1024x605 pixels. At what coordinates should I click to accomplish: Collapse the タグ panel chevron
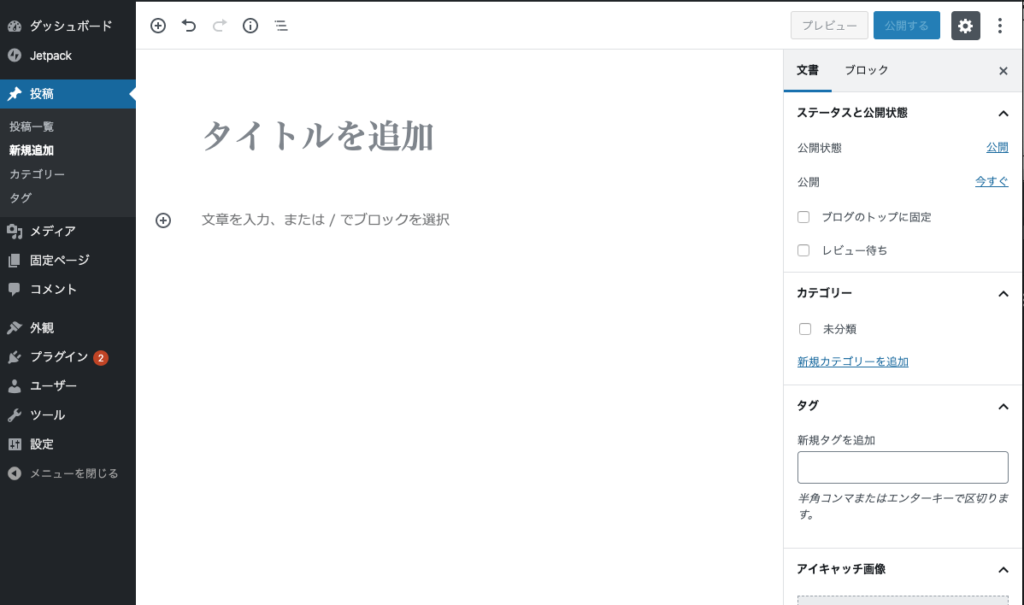1003,406
